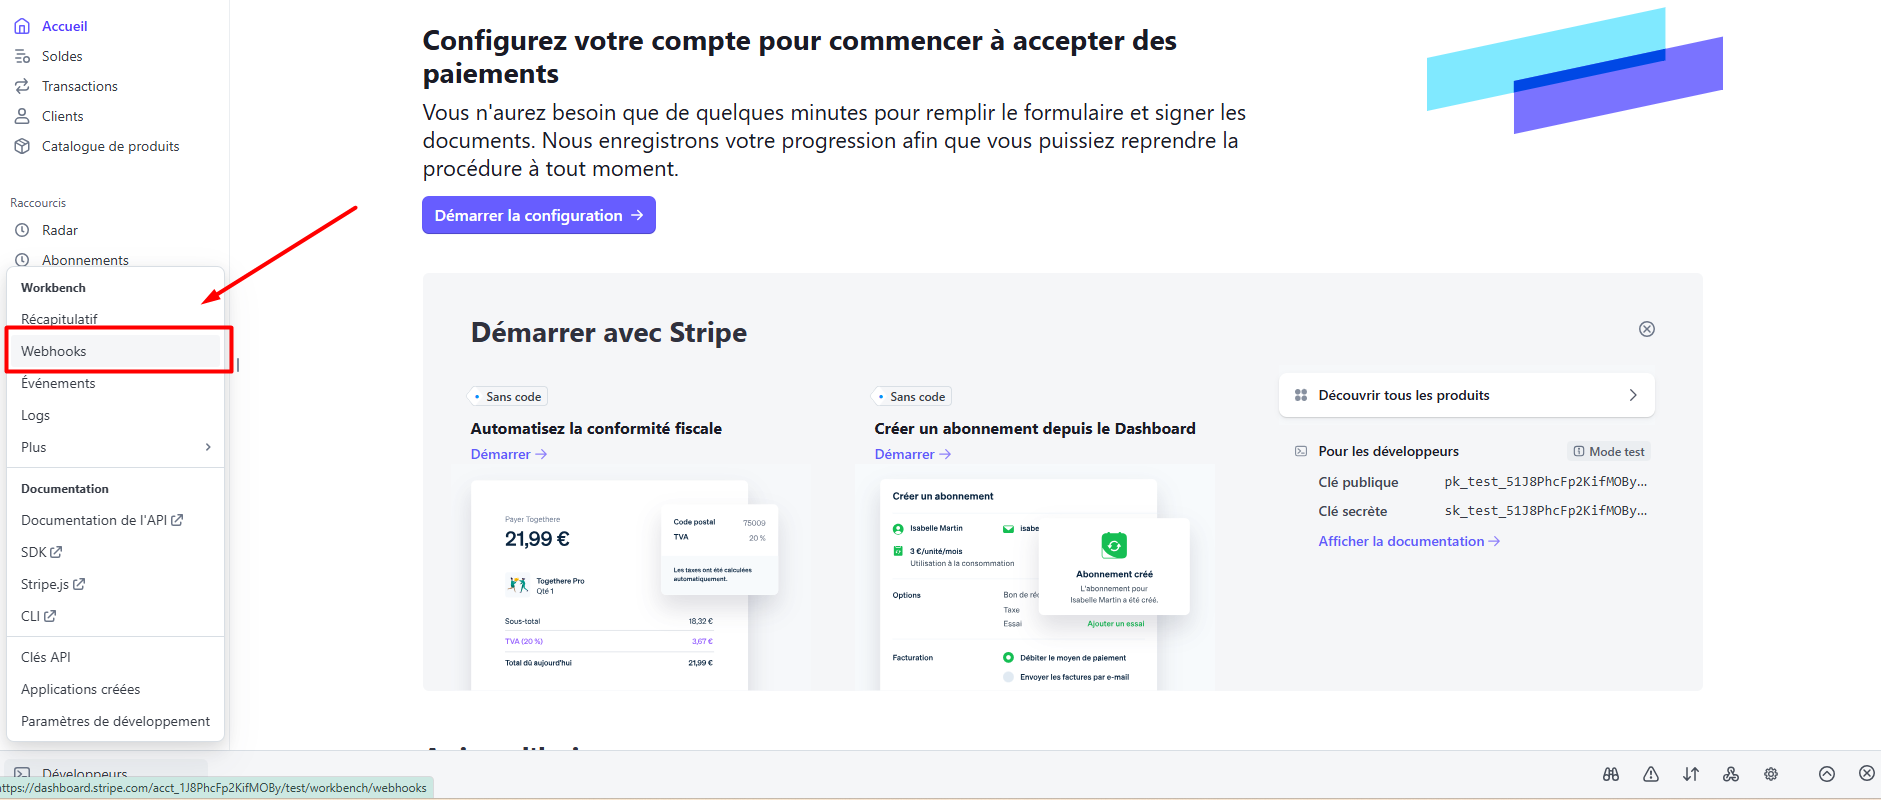Close Workbench bar with the X circle icon
Image resolution: width=1881 pixels, height=800 pixels.
click(1867, 773)
